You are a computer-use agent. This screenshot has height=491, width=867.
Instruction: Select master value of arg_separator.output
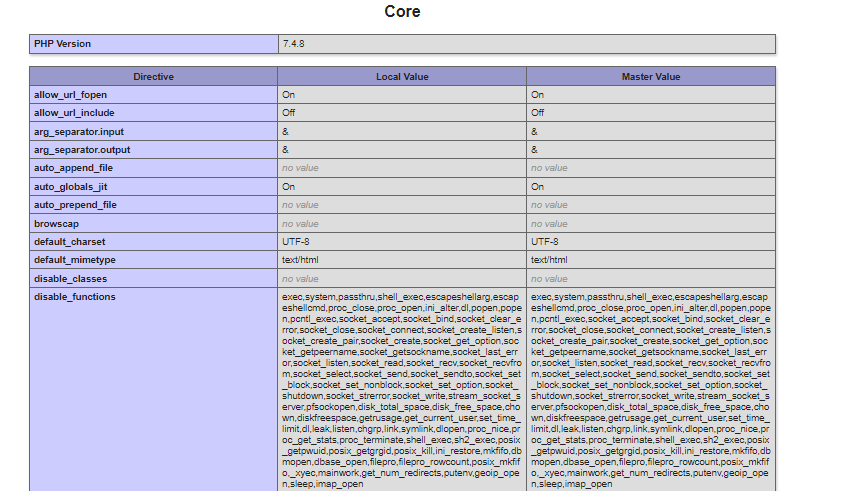coord(535,150)
